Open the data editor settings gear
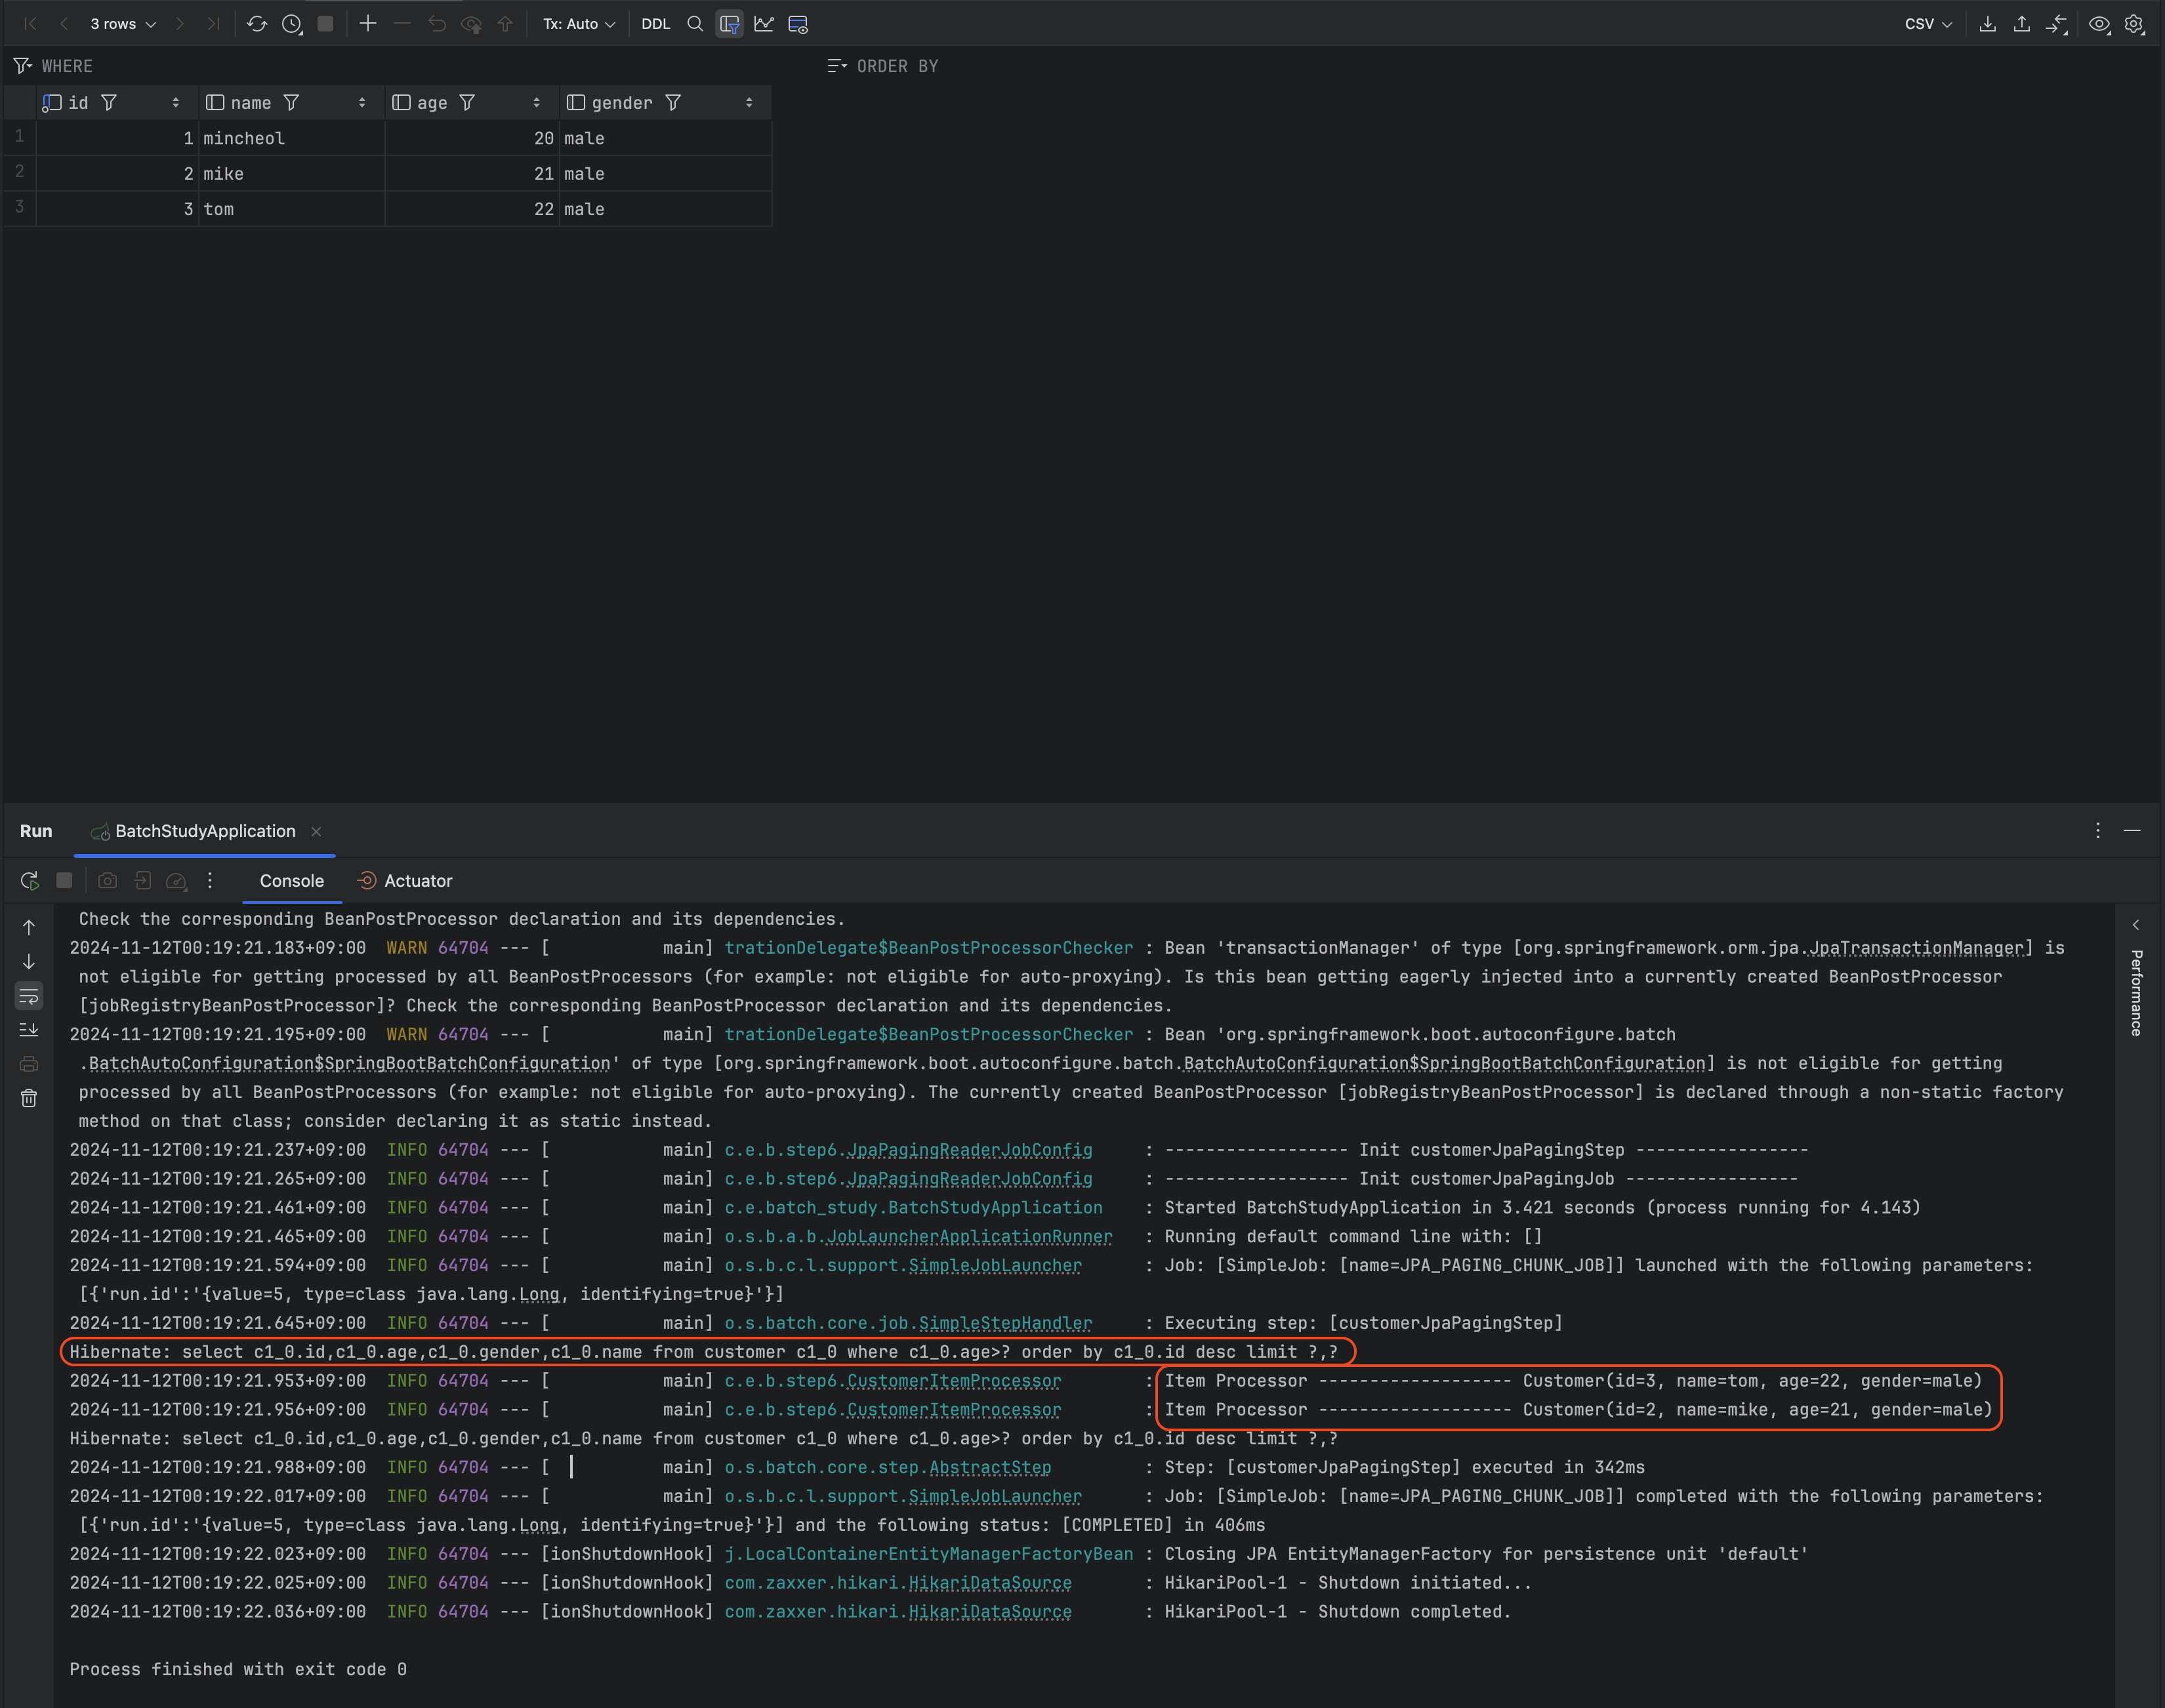Viewport: 2165px width, 1708px height. (x=2134, y=24)
